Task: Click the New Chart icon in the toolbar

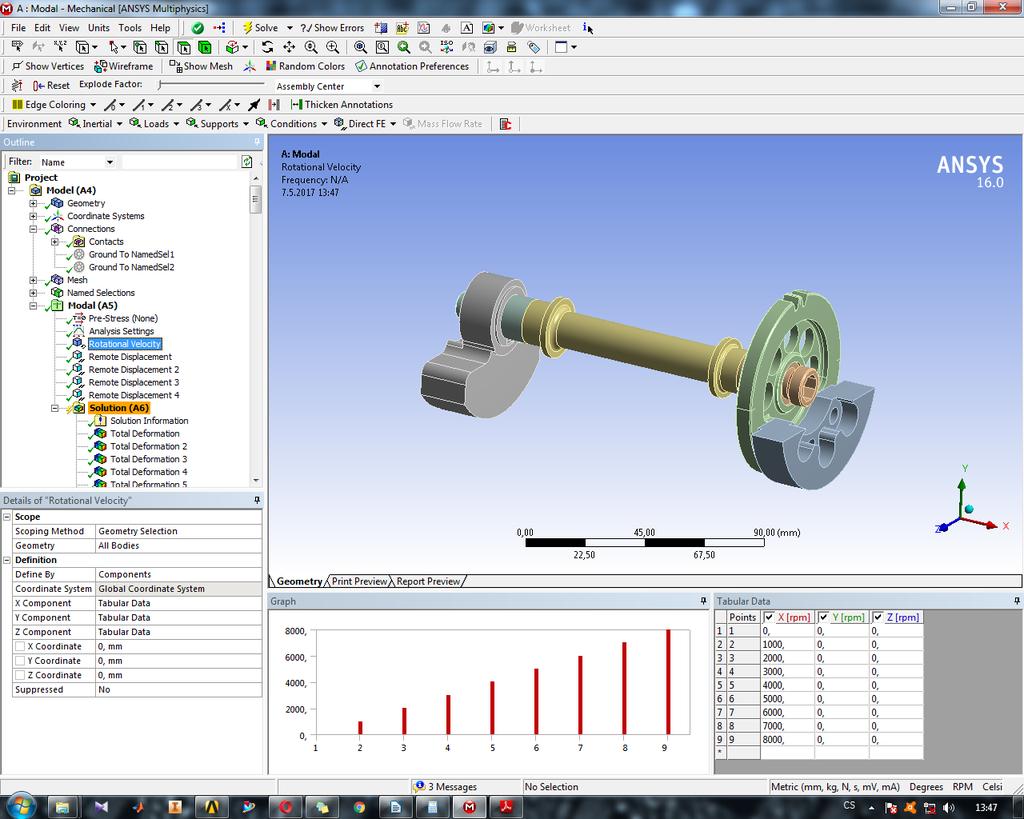Action: click(x=424, y=28)
